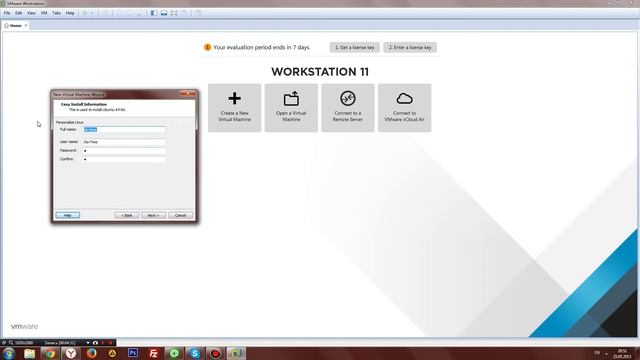Click Connect to VMware vCloud Air tile
The height and width of the screenshot is (360, 640).
[x=404, y=108]
